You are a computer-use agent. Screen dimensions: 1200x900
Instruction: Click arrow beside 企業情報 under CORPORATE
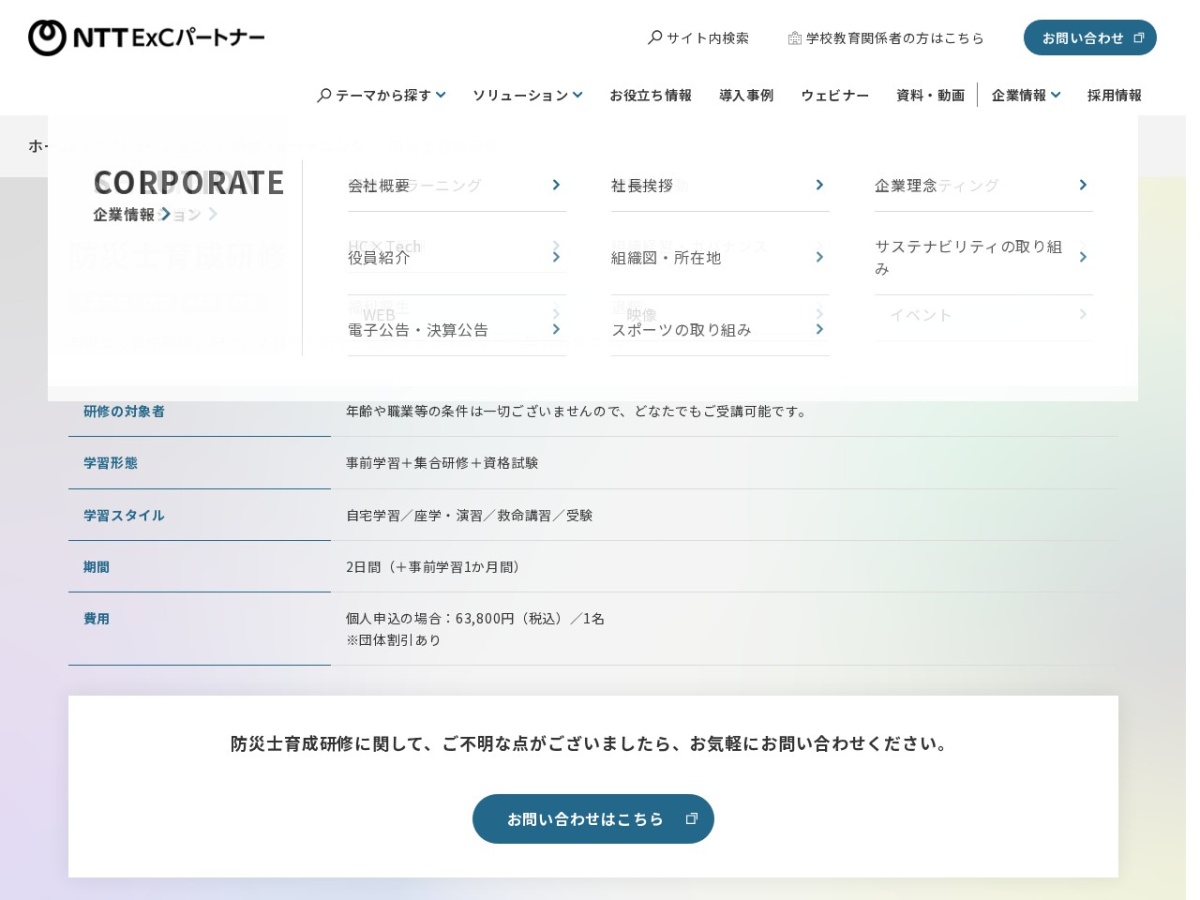166,214
